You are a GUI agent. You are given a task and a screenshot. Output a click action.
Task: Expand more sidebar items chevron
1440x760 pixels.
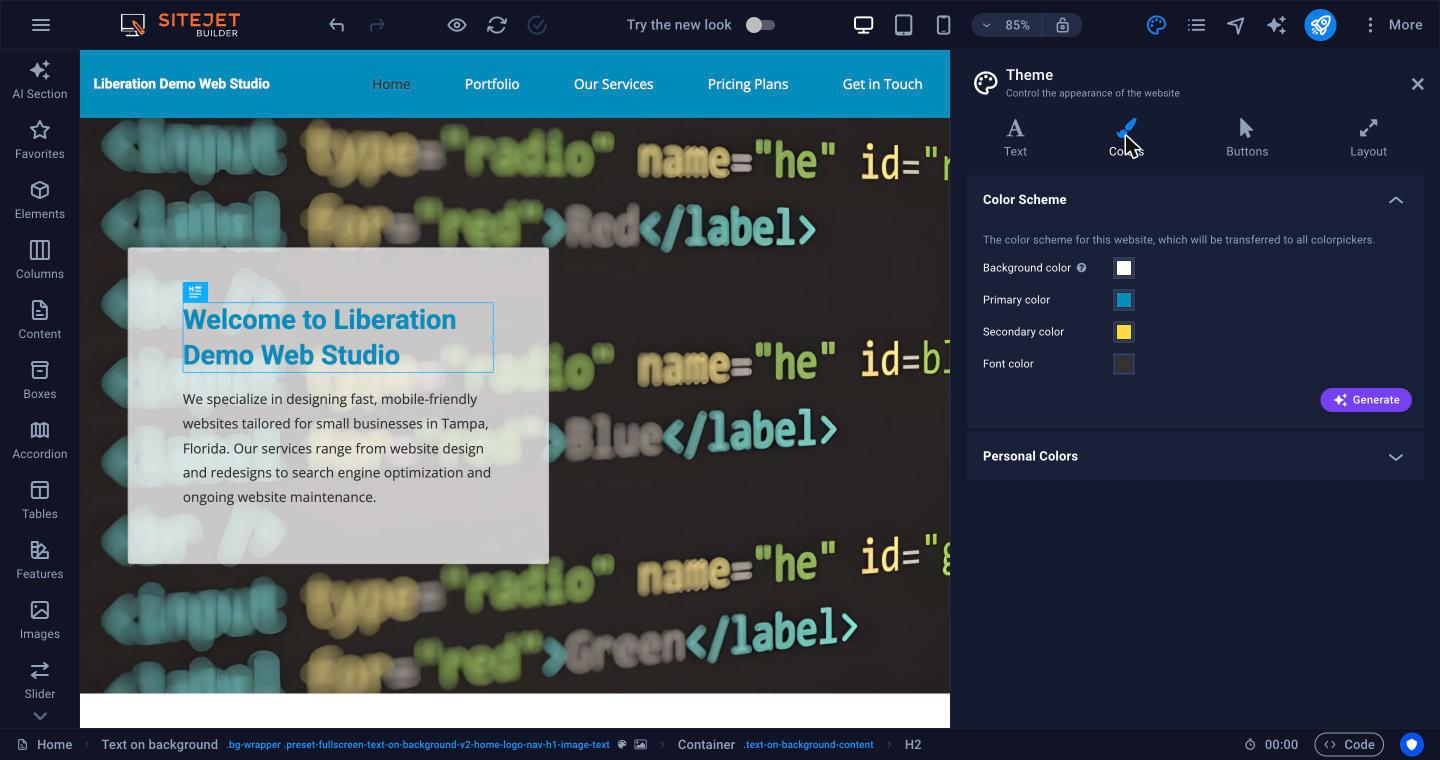pos(40,716)
